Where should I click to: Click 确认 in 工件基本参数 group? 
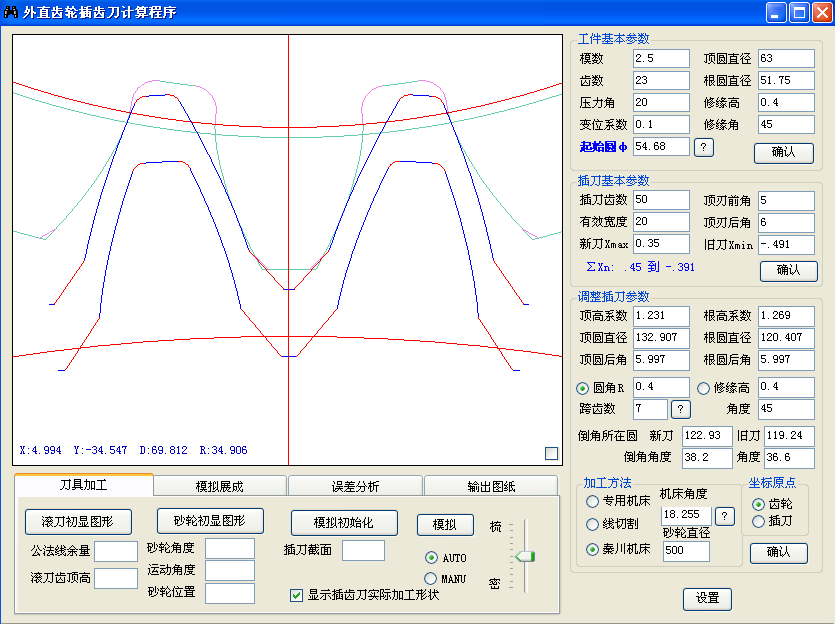(x=783, y=153)
